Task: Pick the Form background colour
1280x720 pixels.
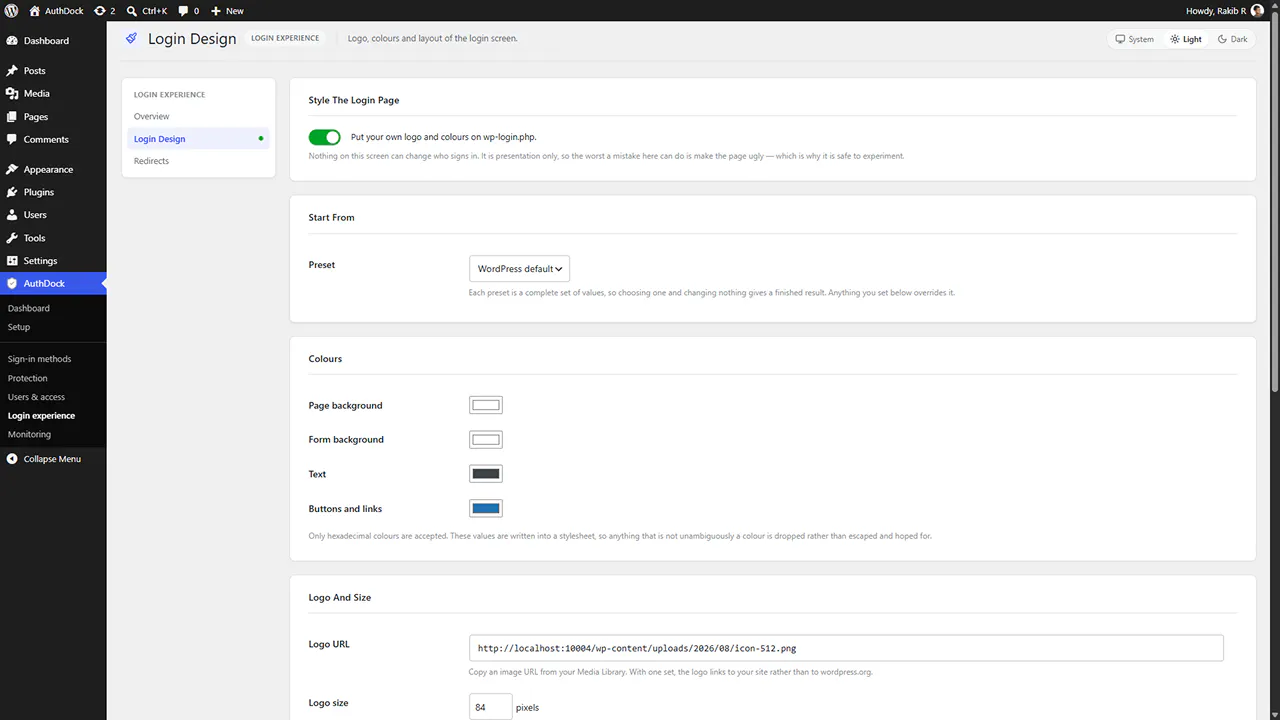Action: [486, 440]
